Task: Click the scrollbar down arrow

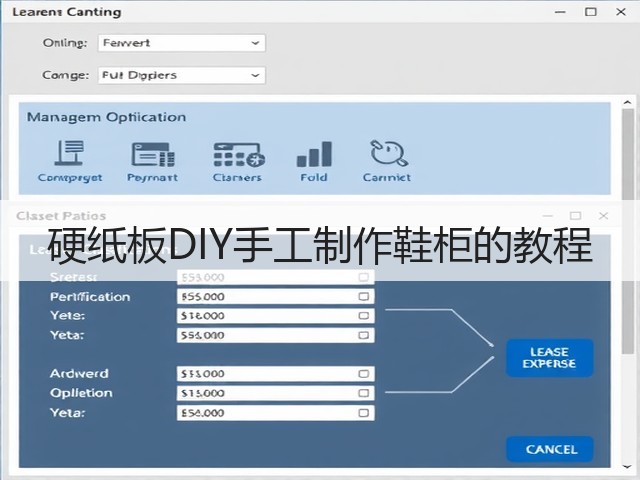Action: tap(627, 466)
